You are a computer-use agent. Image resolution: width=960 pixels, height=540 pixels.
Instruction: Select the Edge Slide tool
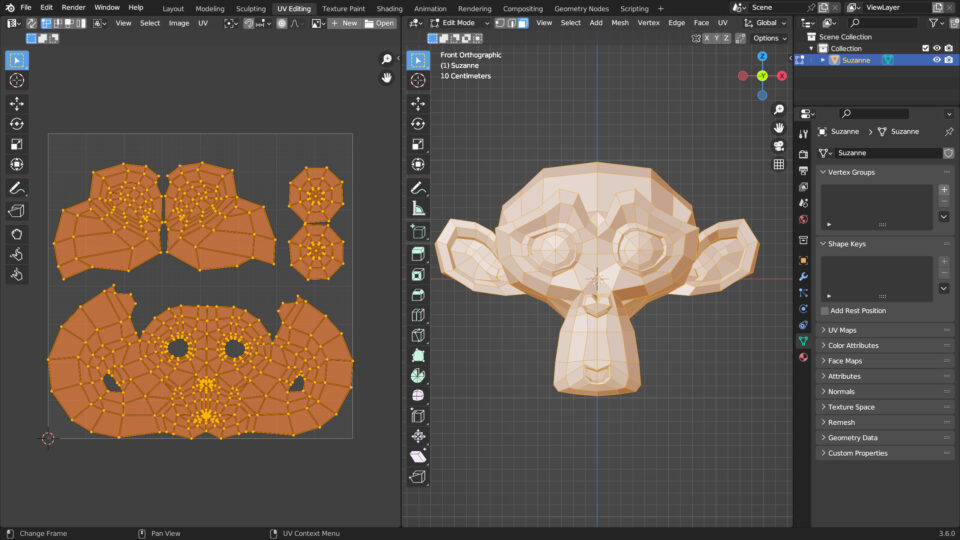tap(418, 416)
